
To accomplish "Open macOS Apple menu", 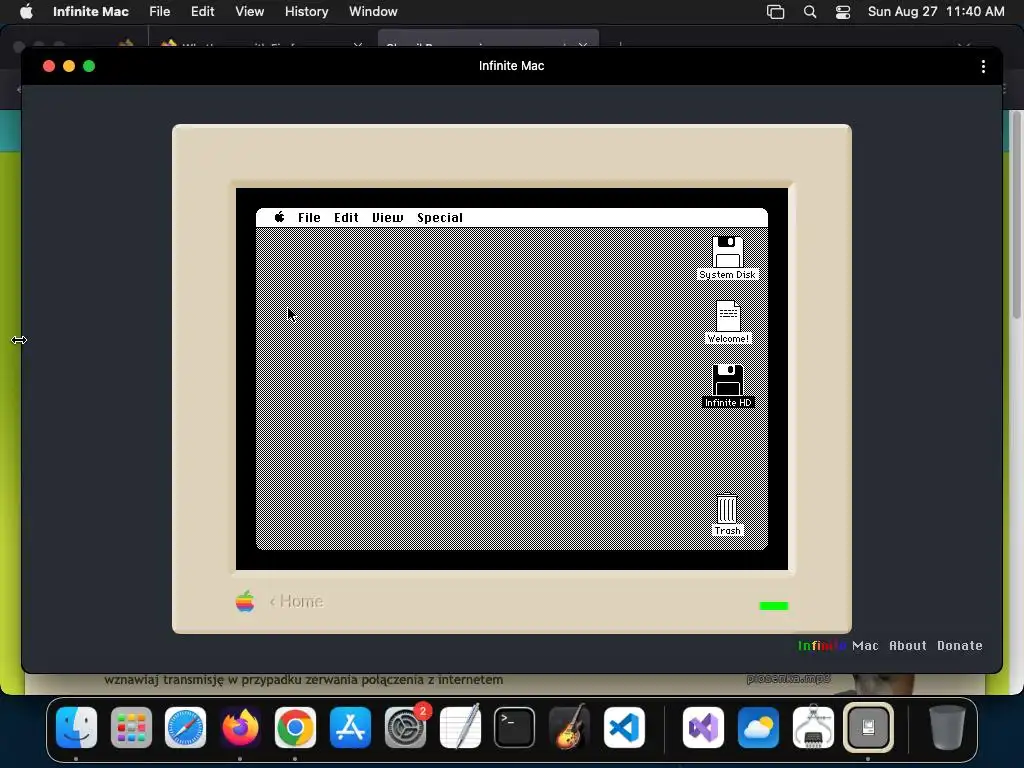I will click(x=26, y=12).
